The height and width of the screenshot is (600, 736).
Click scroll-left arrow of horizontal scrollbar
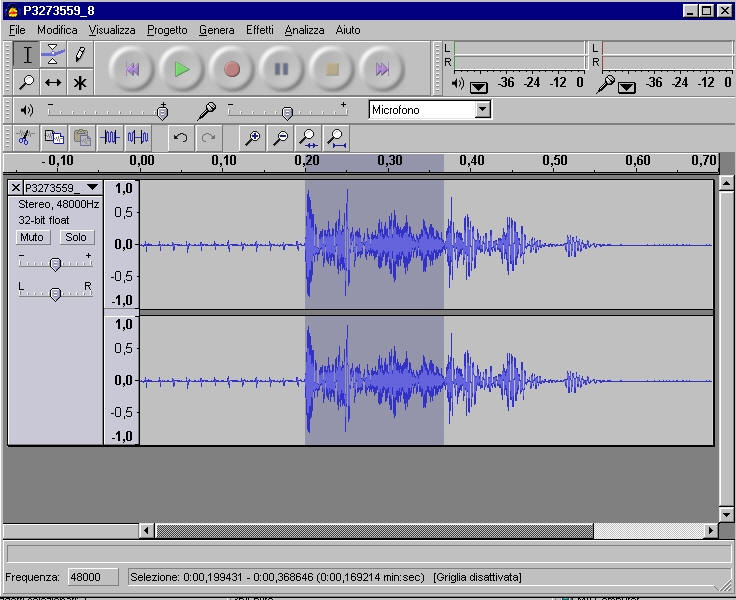[146, 531]
